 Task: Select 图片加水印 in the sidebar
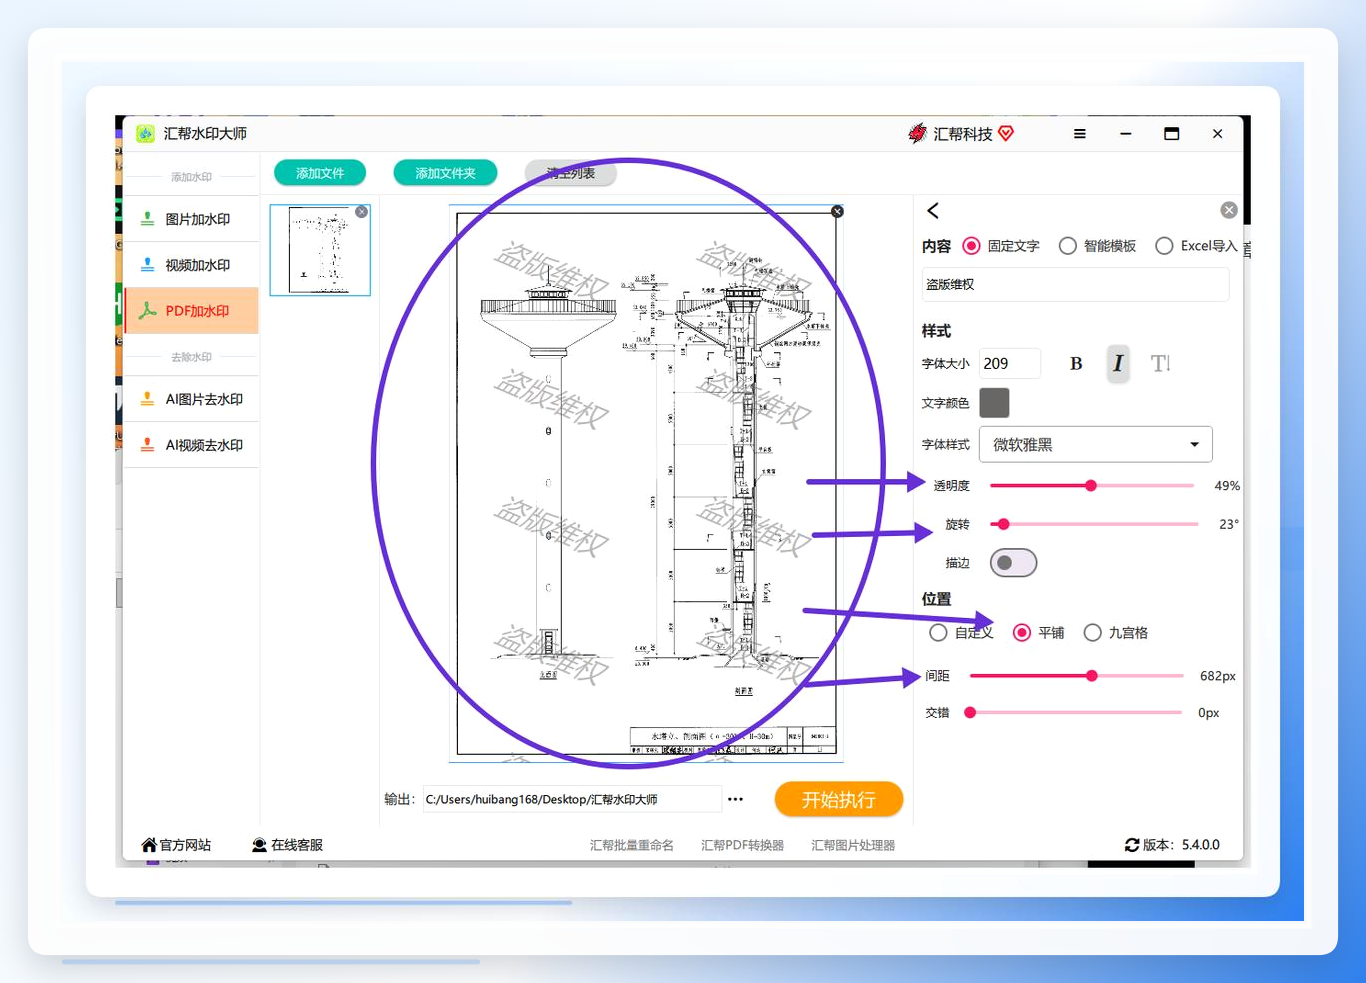(x=191, y=219)
